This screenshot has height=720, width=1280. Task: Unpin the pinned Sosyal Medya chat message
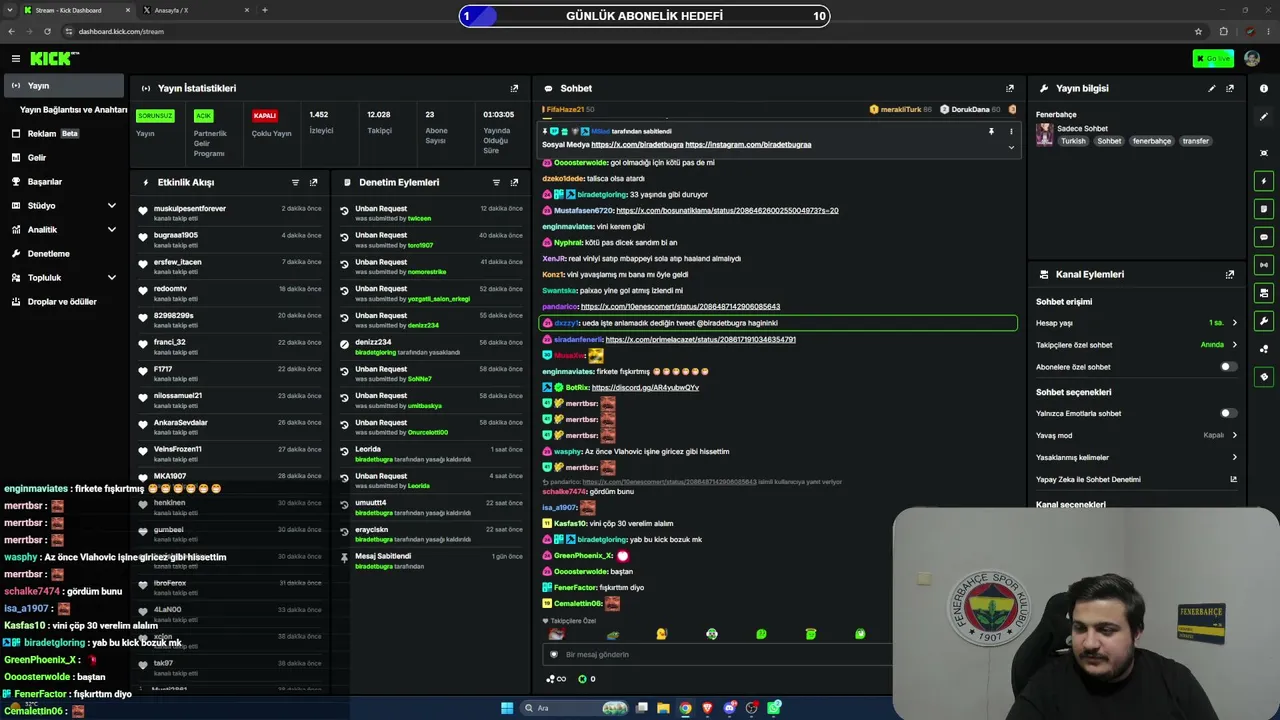(991, 131)
